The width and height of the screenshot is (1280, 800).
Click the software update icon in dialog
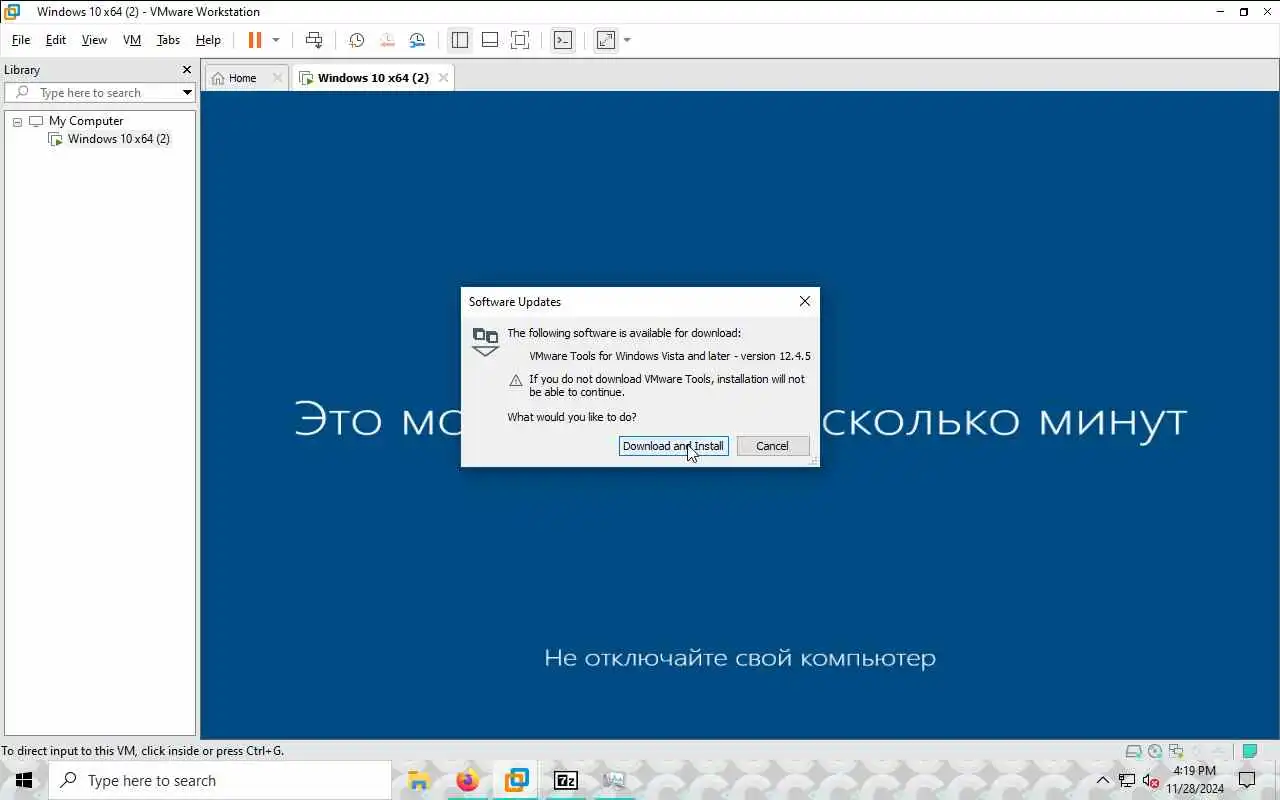(485, 340)
